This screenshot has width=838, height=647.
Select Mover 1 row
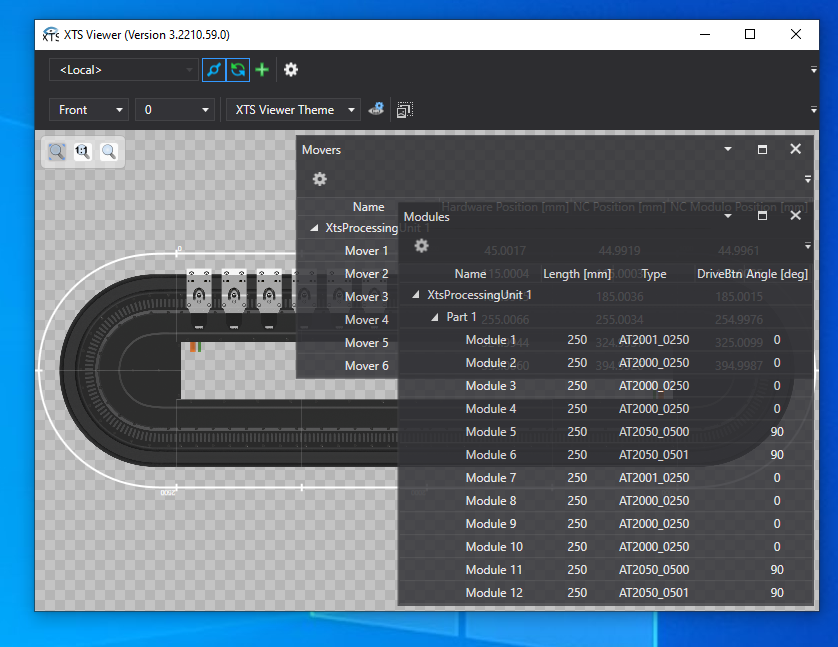[347, 251]
